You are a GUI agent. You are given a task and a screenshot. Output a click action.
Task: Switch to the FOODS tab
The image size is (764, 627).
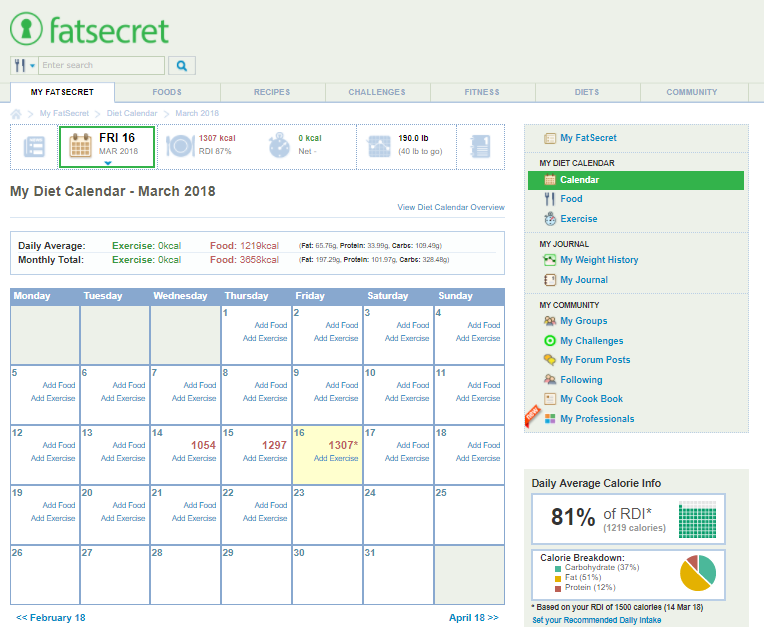click(167, 92)
